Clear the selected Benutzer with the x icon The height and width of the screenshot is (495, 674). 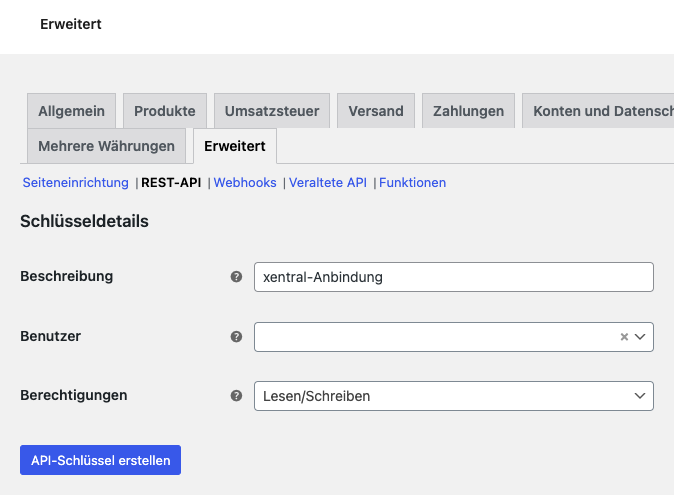(624, 337)
